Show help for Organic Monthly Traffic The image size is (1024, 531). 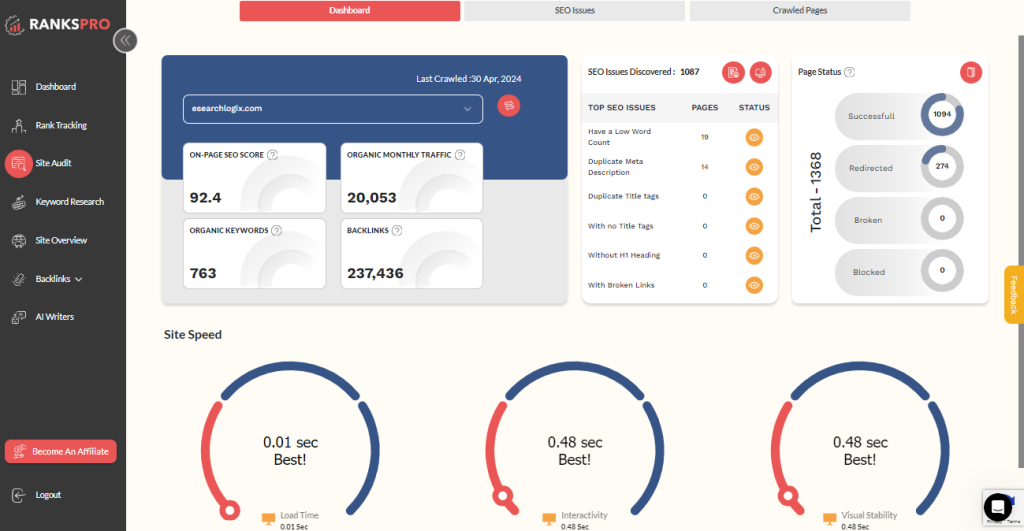[460, 155]
